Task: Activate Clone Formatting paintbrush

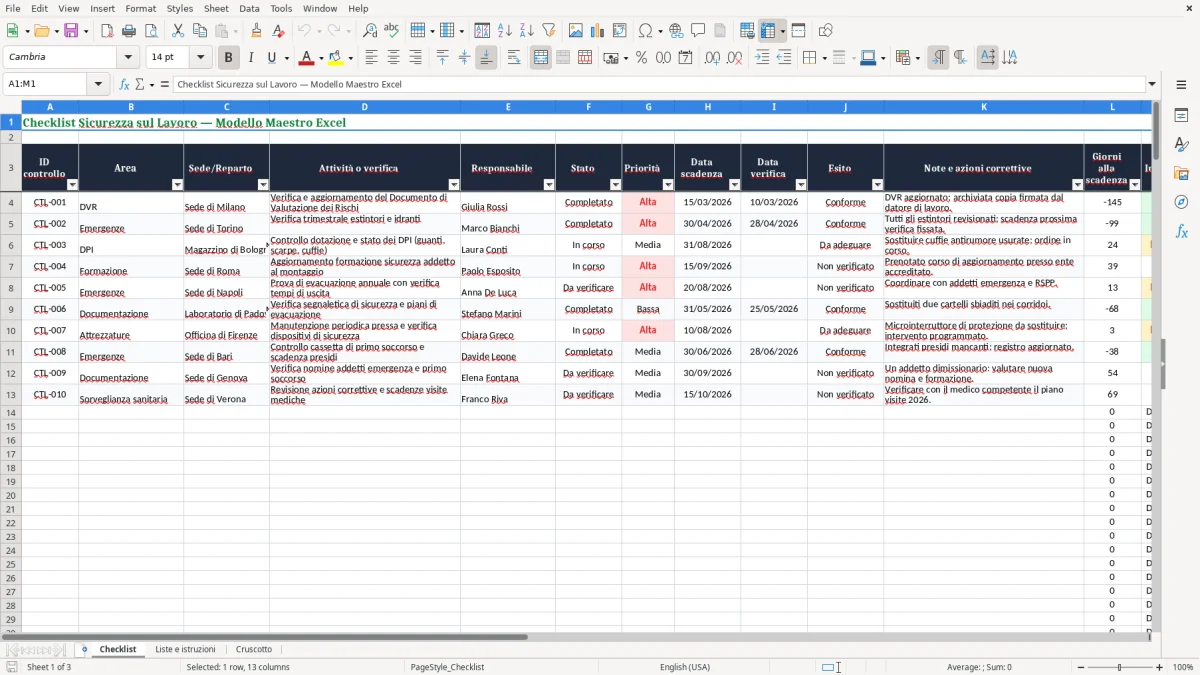Action: [x=257, y=31]
